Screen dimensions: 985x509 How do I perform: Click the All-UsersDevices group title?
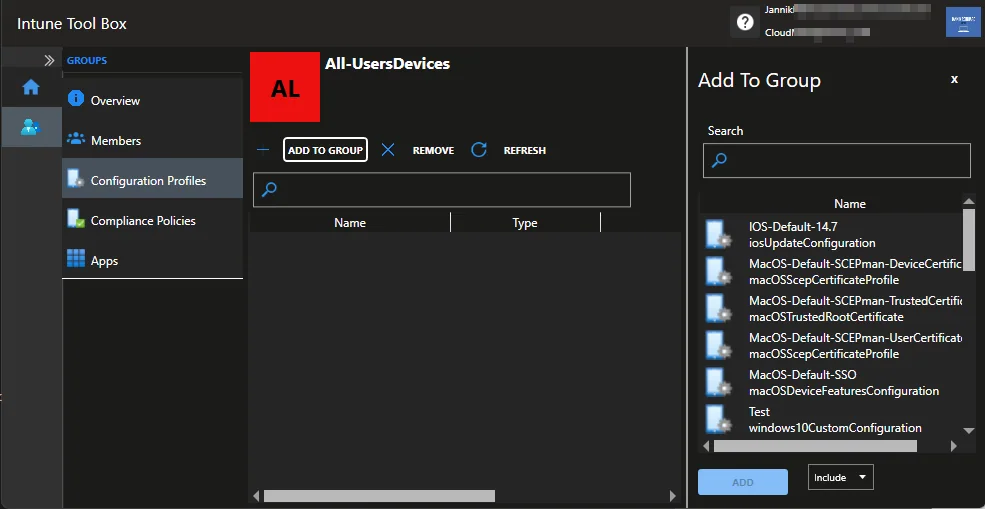click(387, 63)
